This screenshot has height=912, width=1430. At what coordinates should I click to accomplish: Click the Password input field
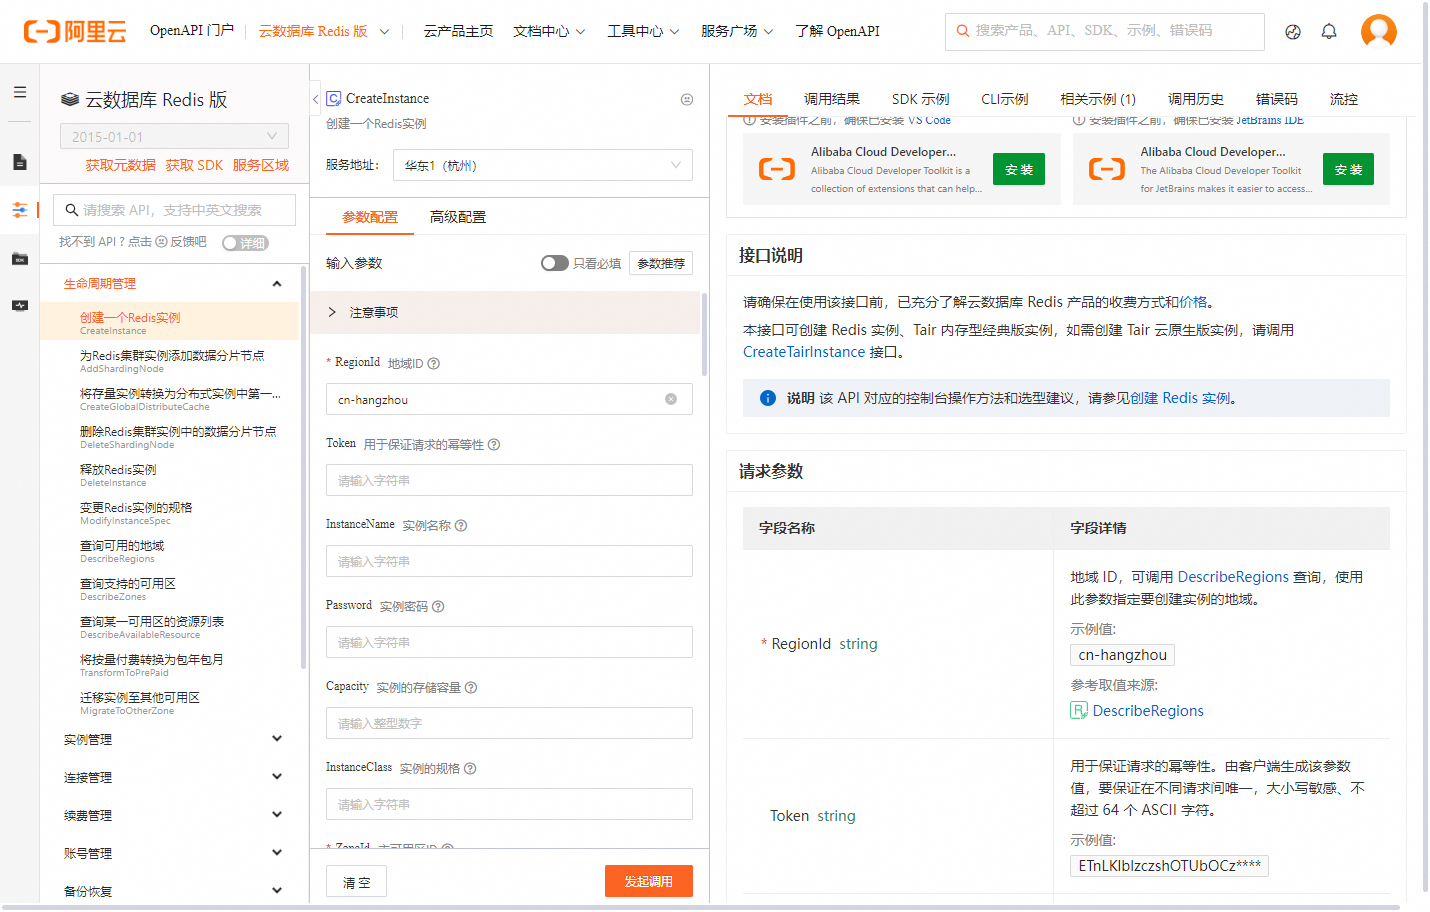point(509,642)
